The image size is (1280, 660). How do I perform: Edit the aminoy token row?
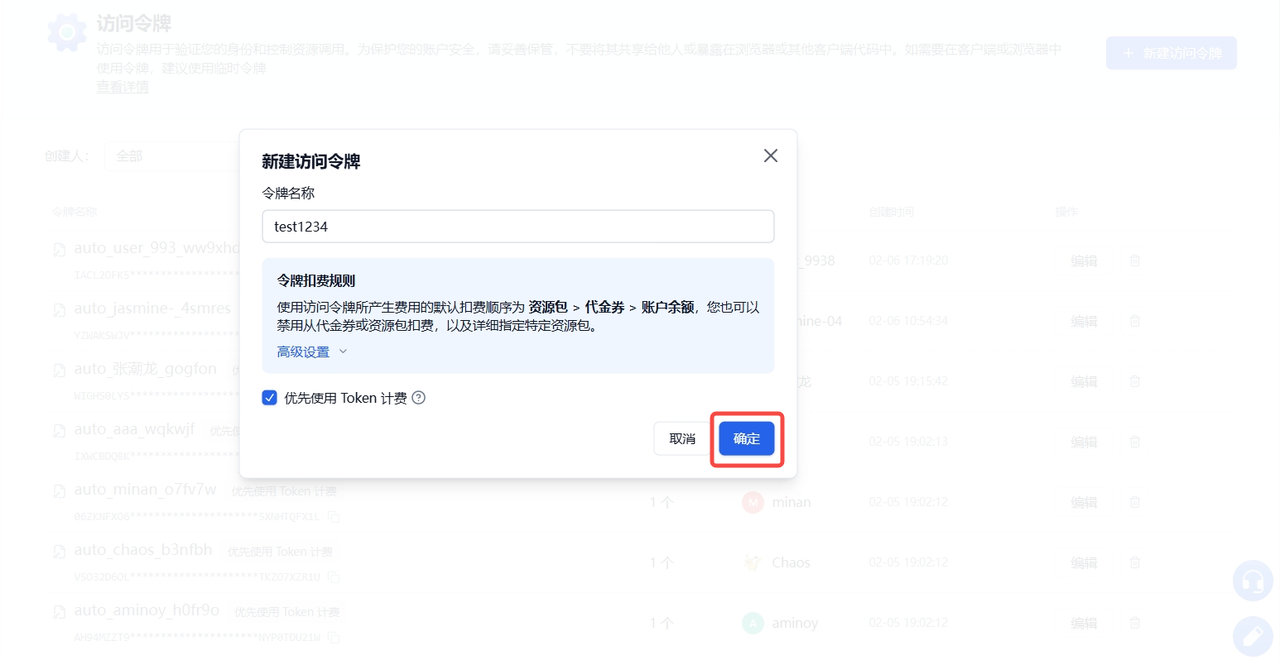pos(1084,623)
